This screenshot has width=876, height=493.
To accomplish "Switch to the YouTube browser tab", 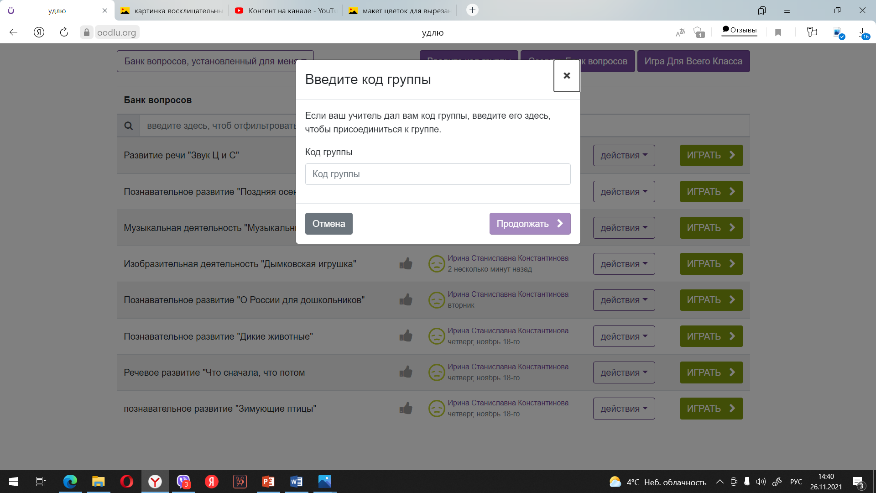I will 282,11.
